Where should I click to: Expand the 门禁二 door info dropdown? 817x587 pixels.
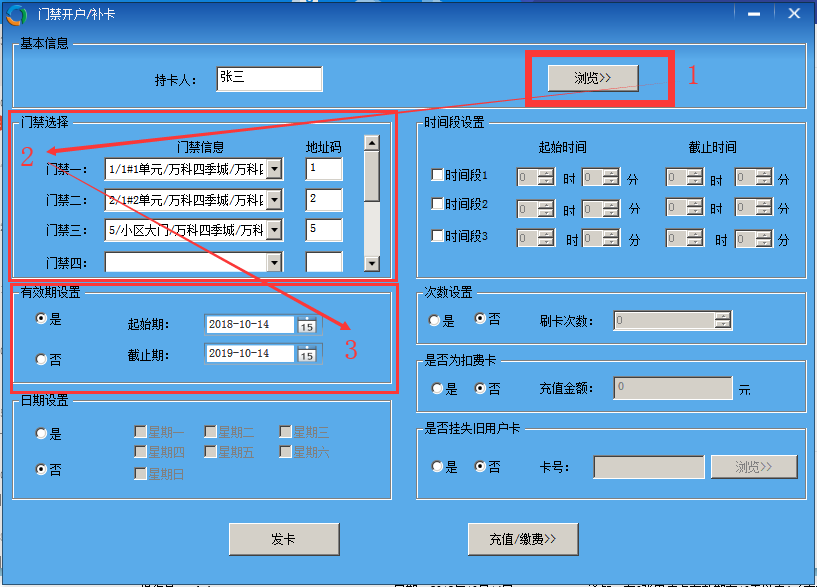[274, 201]
